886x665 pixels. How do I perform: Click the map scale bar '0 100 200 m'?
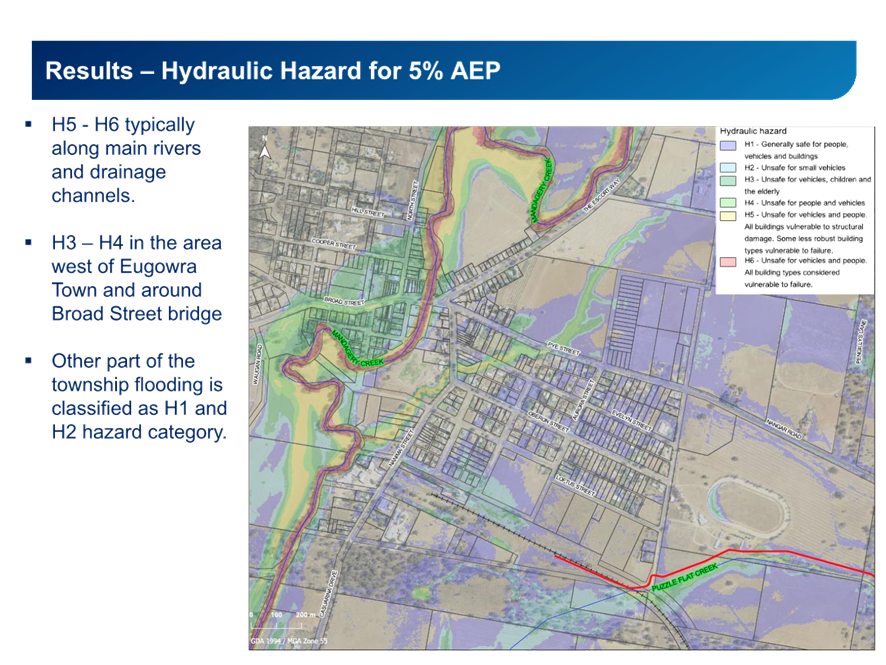click(284, 621)
